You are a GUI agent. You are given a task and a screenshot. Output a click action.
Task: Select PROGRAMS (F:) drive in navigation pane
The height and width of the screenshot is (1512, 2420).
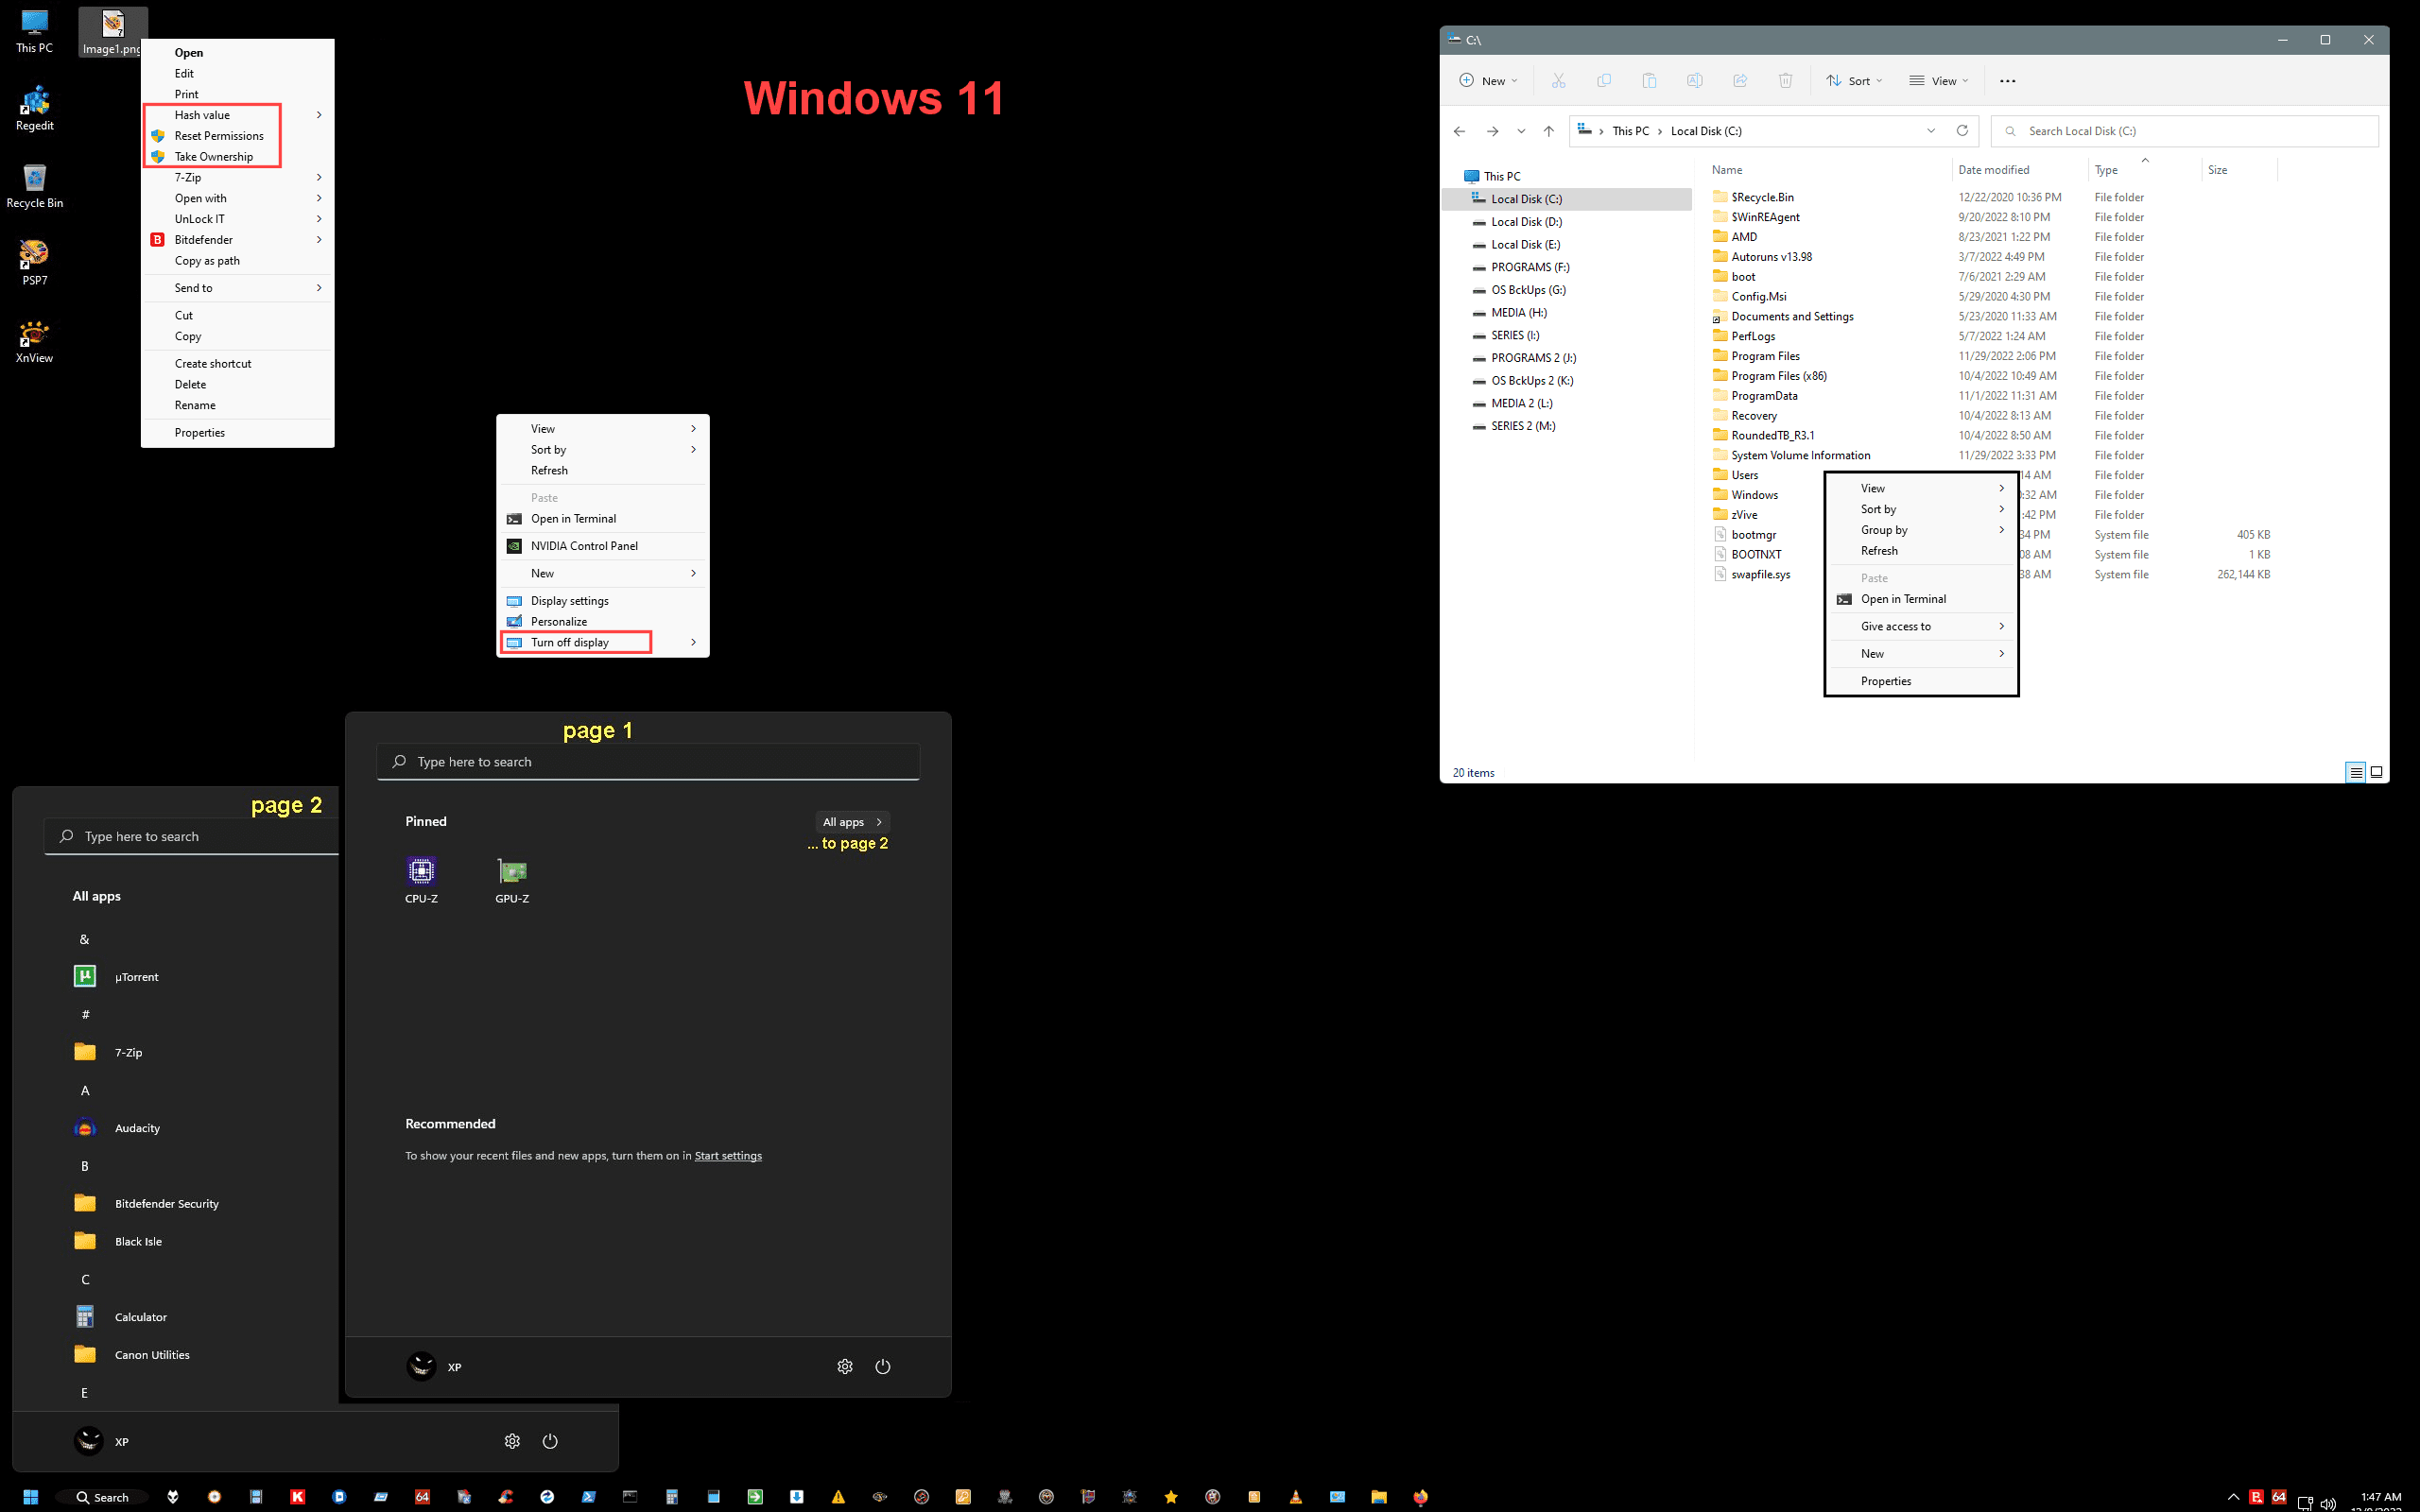click(1530, 267)
